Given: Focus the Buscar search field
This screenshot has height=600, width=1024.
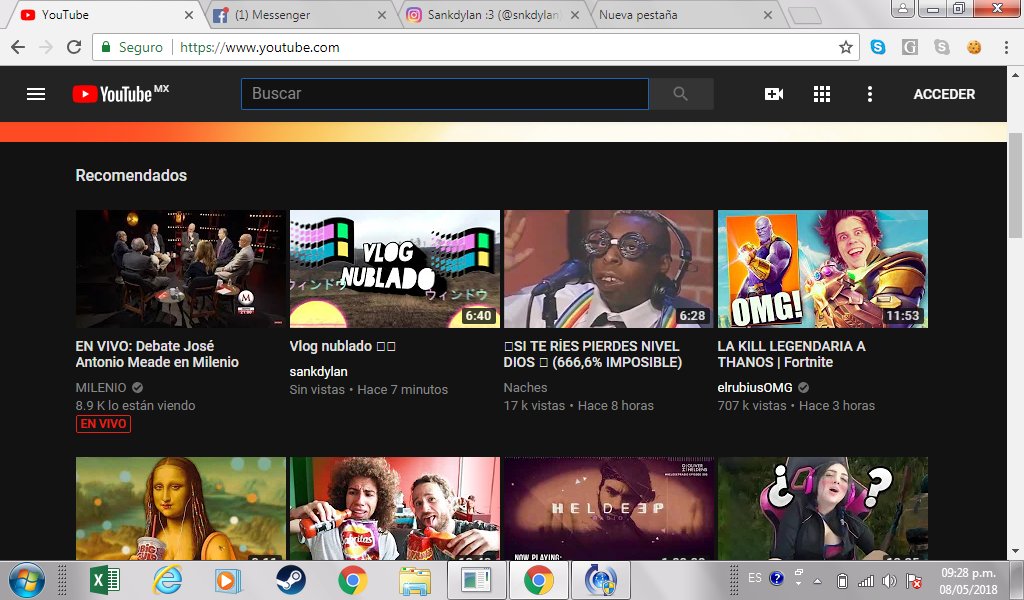Looking at the screenshot, I should [x=445, y=94].
